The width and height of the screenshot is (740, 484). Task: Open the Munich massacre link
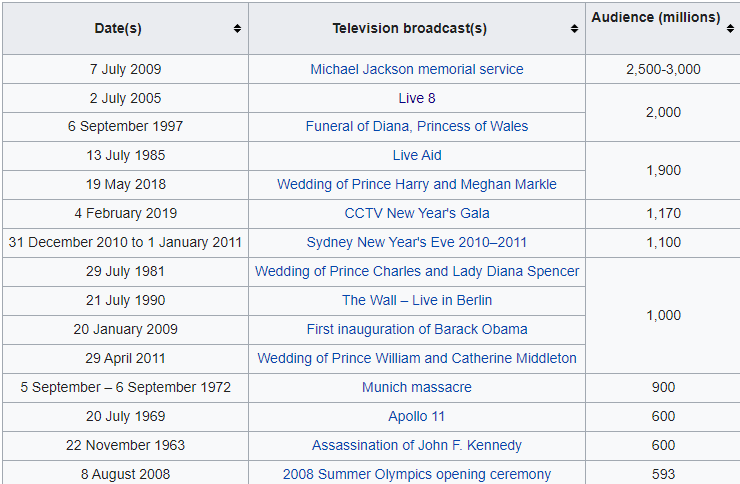(x=417, y=387)
